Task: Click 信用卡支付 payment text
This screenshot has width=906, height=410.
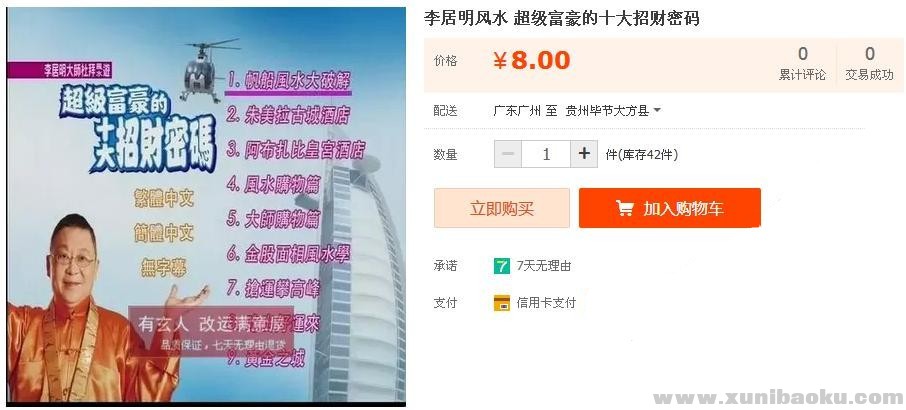Action: (x=546, y=303)
